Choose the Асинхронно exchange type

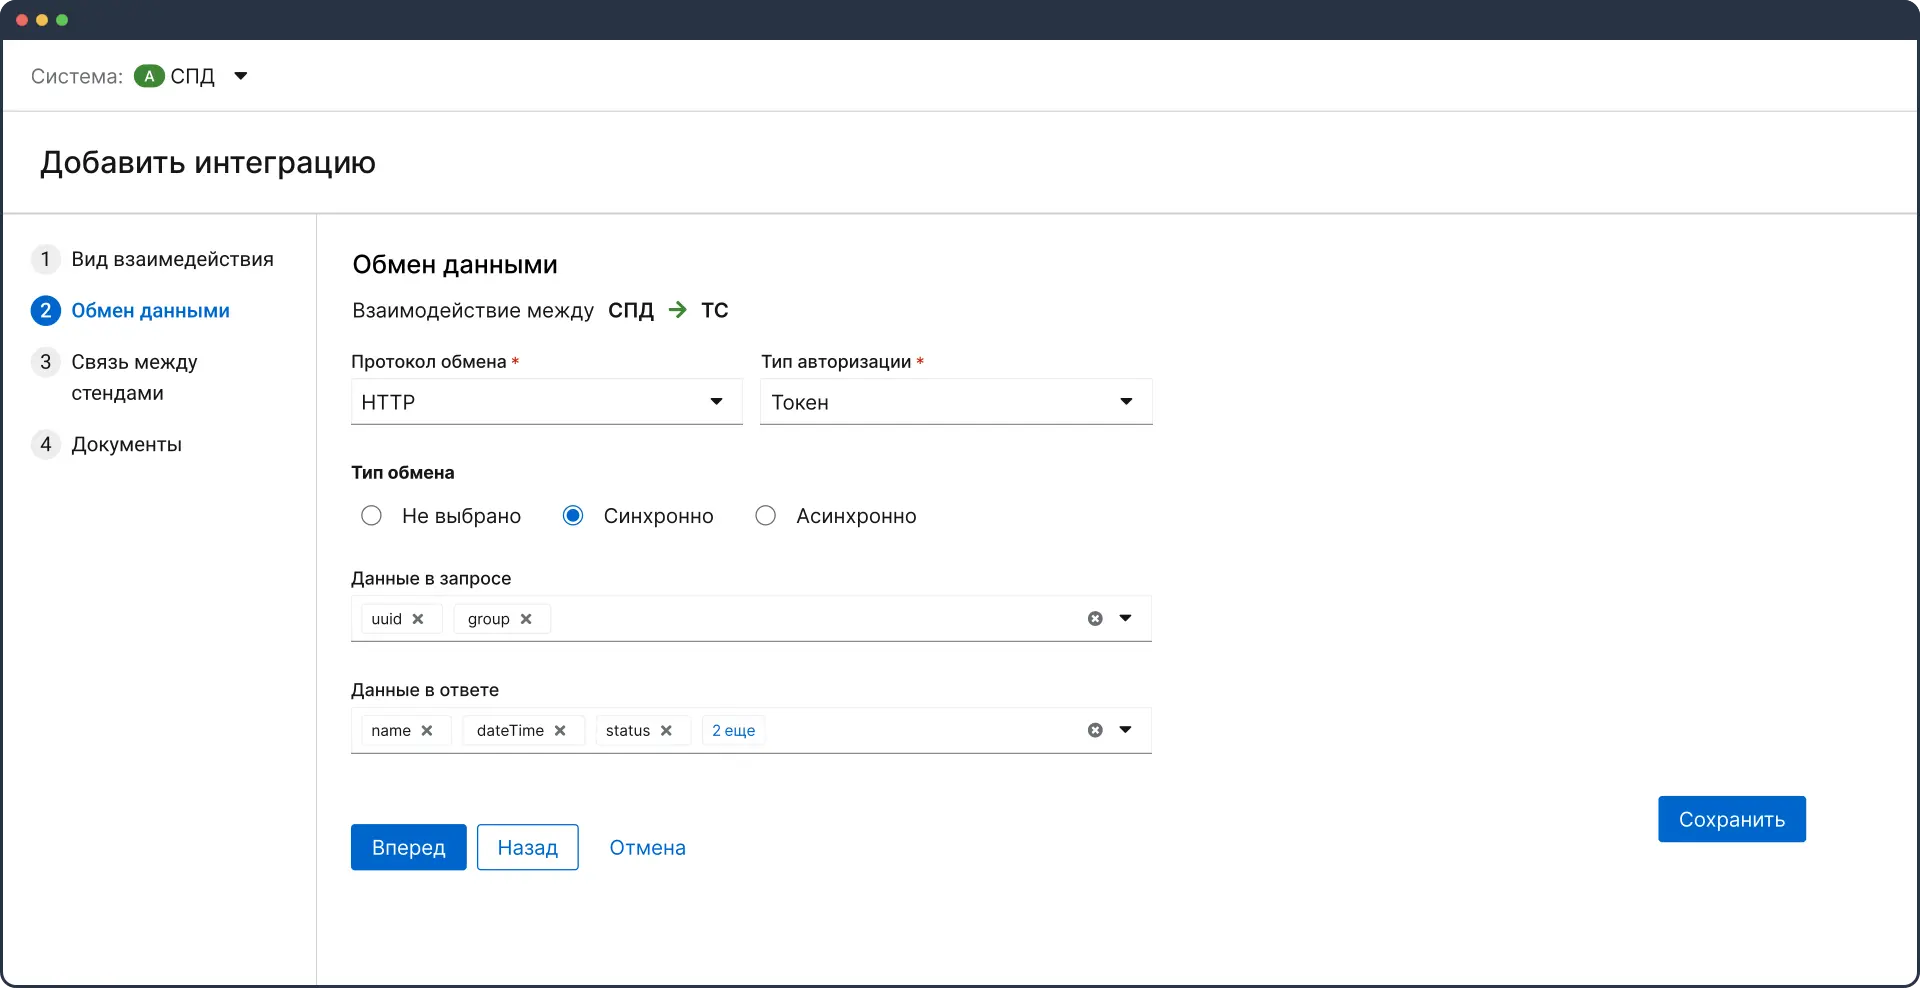click(766, 516)
